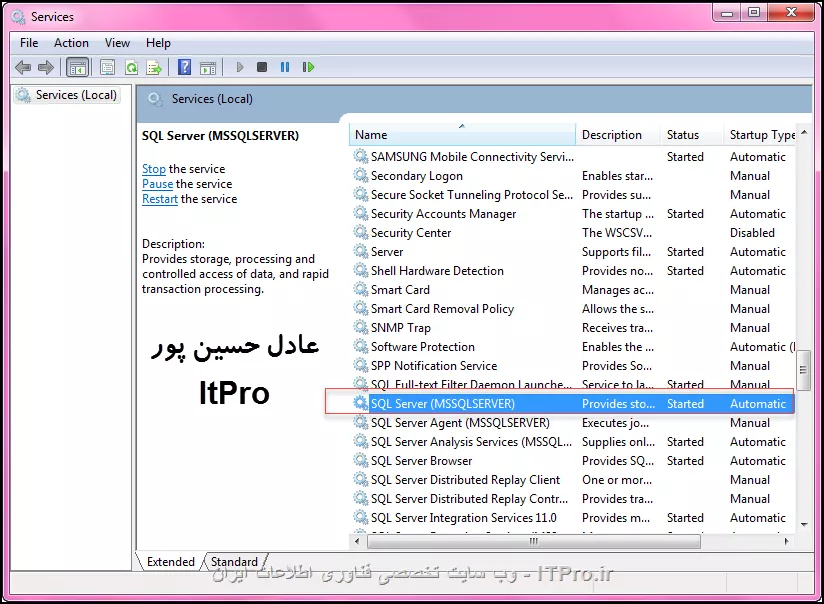Click the horizontal scrollbar thumb
Viewport: 824px width, 604px height.
pyautogui.click(x=534, y=541)
